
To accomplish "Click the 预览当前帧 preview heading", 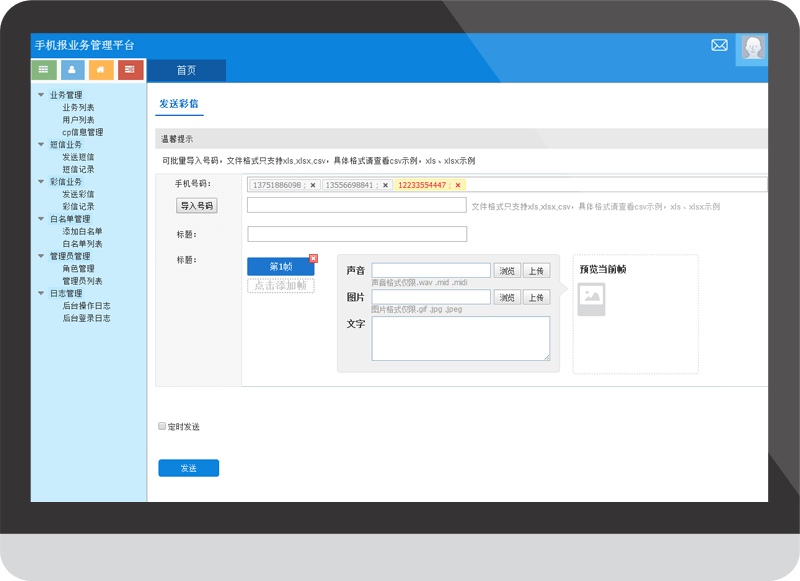I will (x=603, y=269).
